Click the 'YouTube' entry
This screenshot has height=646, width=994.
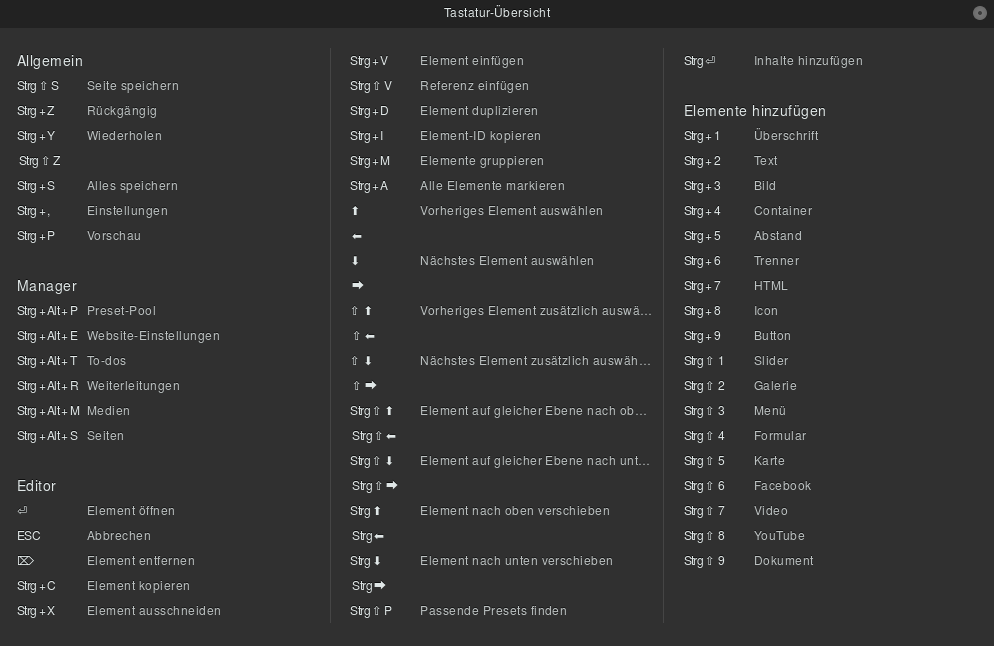779,536
